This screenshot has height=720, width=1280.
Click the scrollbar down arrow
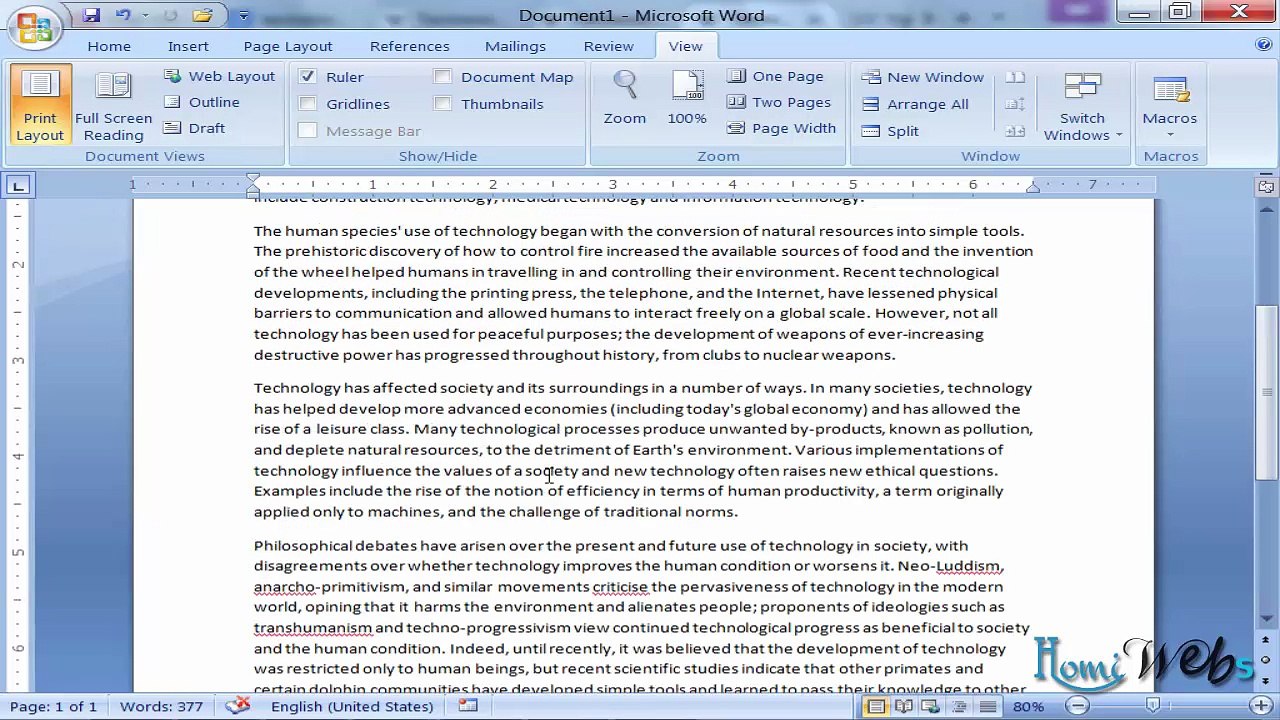tap(1266, 618)
